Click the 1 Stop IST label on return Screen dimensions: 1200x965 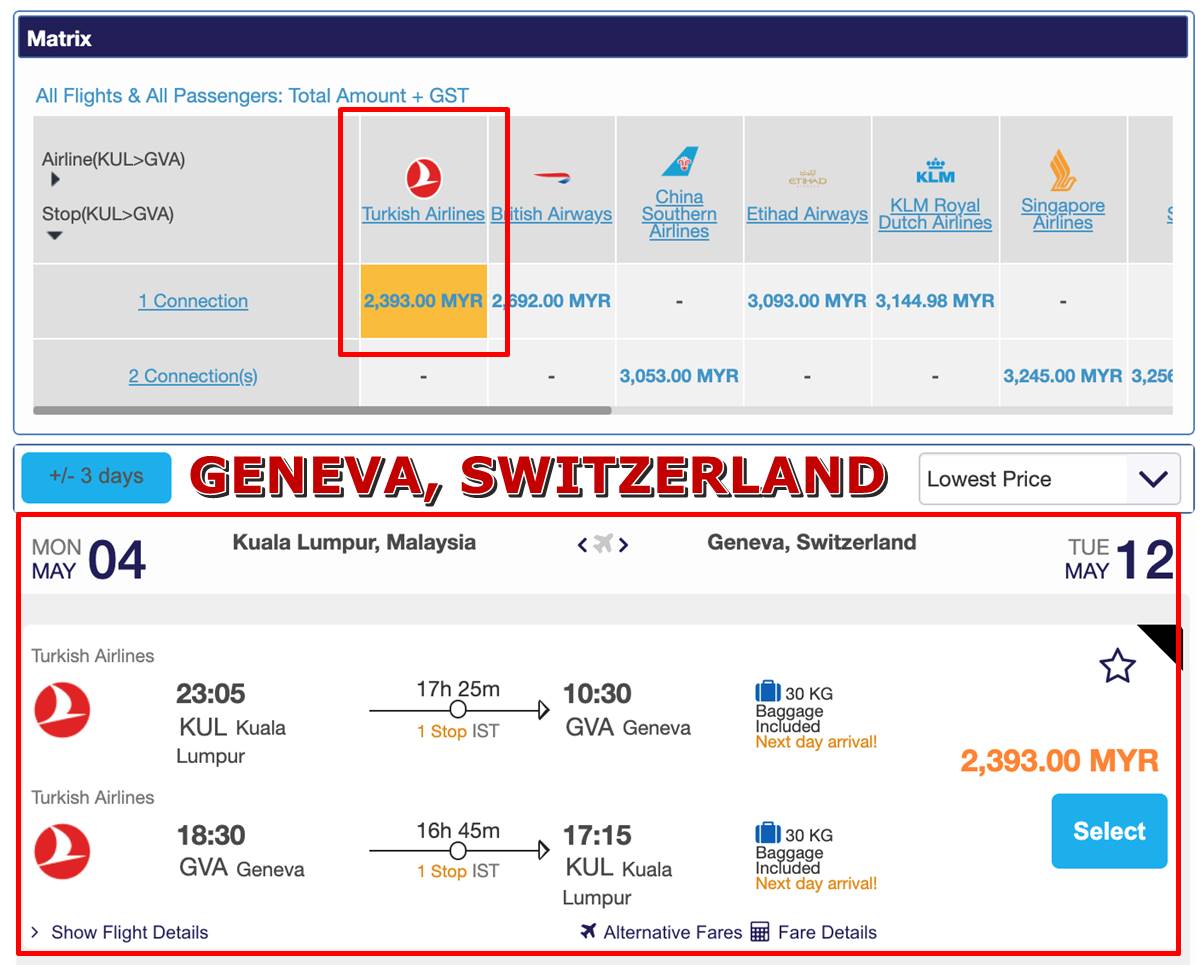click(x=458, y=872)
